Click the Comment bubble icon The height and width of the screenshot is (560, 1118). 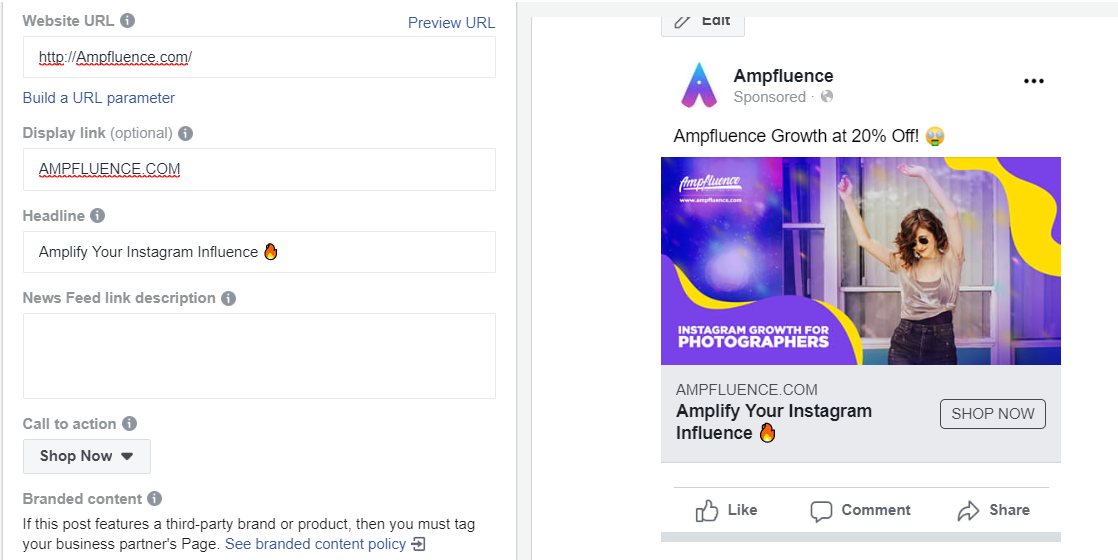pos(821,511)
